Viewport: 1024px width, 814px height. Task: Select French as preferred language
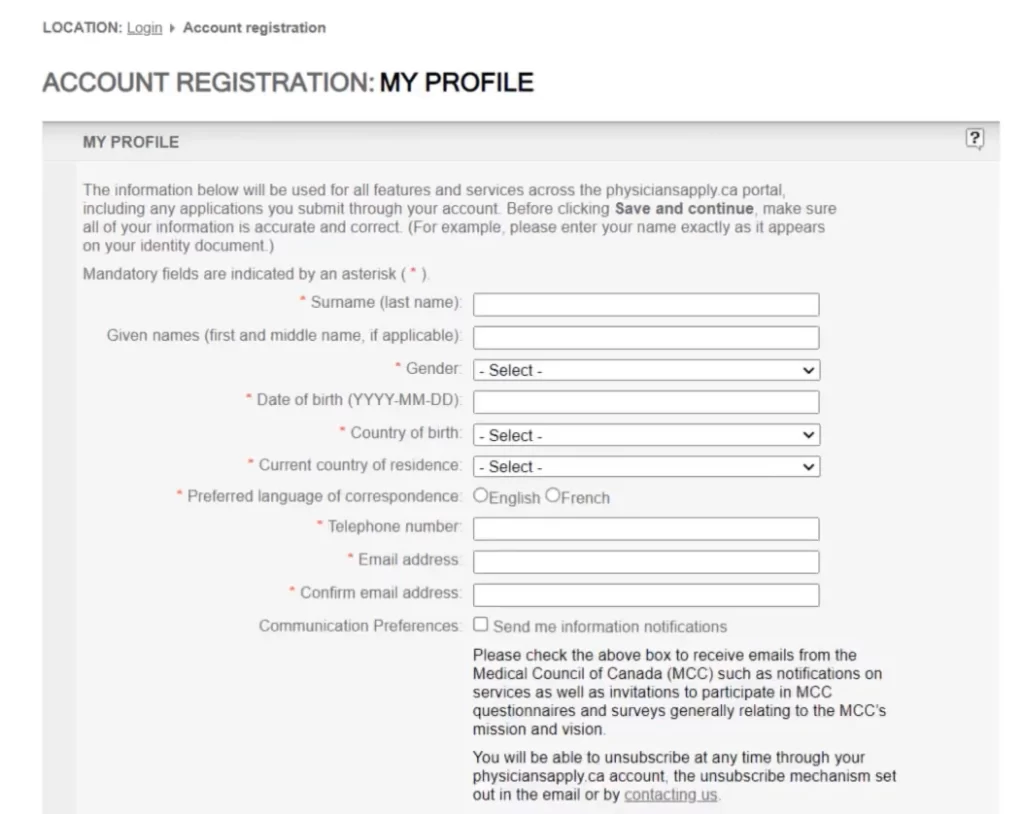click(553, 496)
